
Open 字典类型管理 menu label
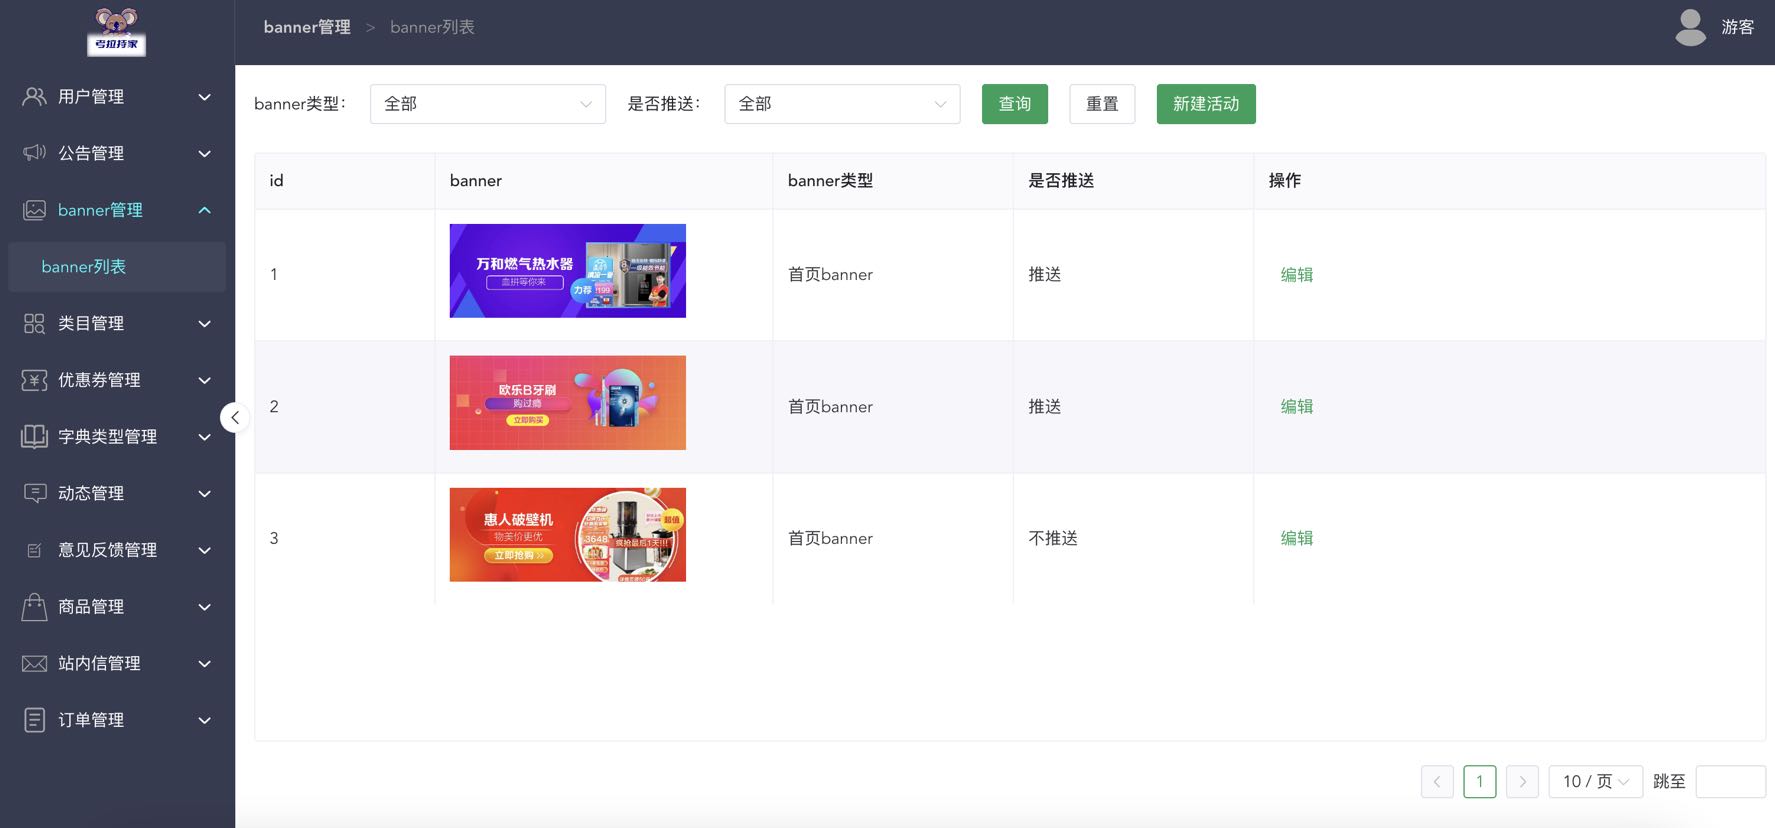(107, 437)
